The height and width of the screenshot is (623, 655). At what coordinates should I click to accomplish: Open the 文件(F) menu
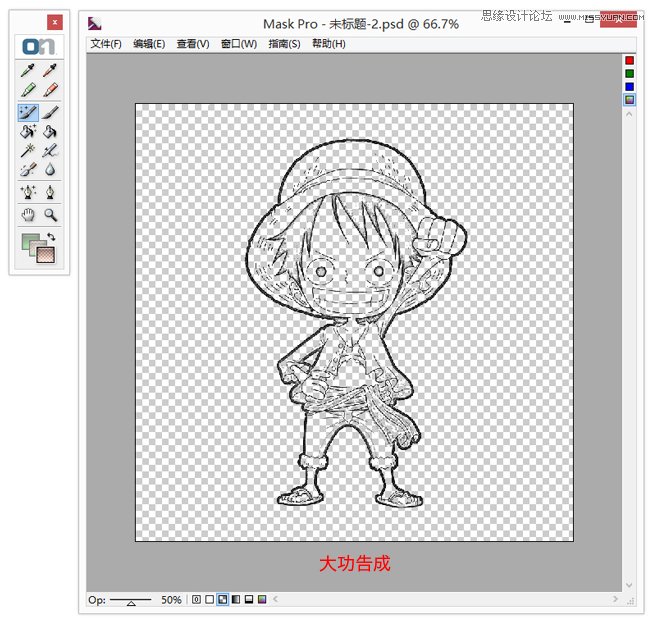point(106,44)
